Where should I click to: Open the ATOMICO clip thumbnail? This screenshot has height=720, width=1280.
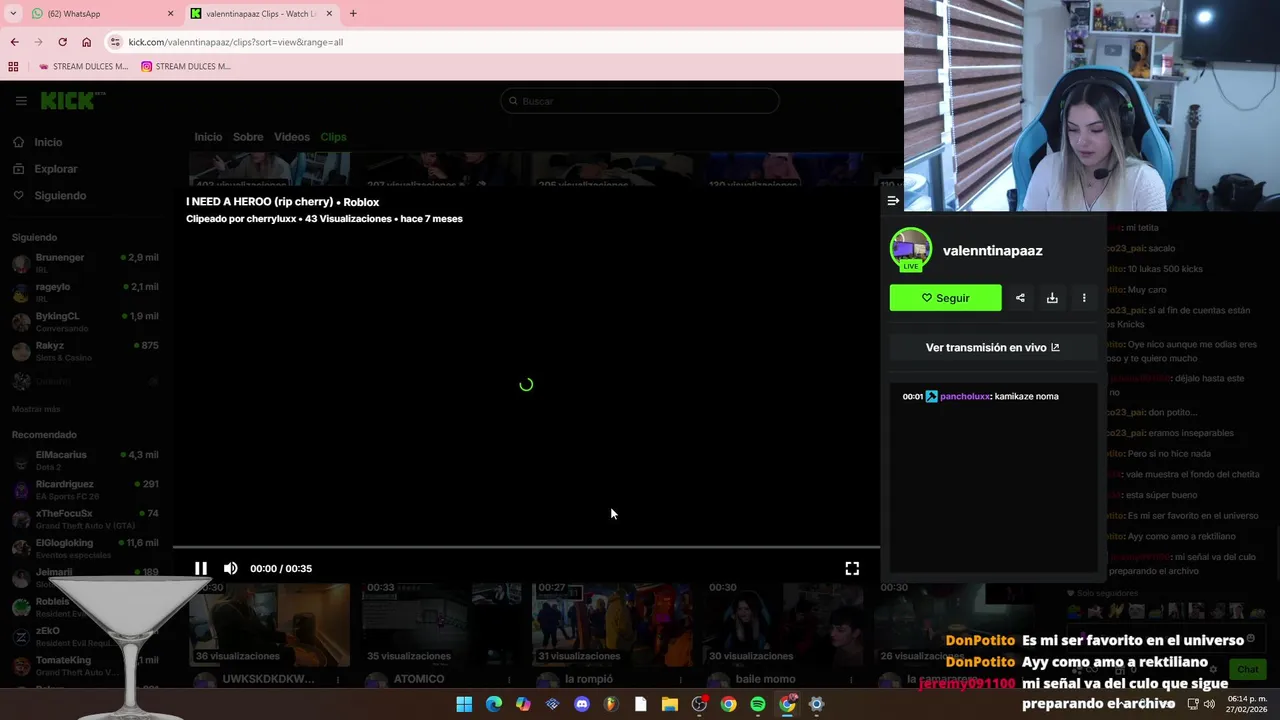click(x=441, y=624)
